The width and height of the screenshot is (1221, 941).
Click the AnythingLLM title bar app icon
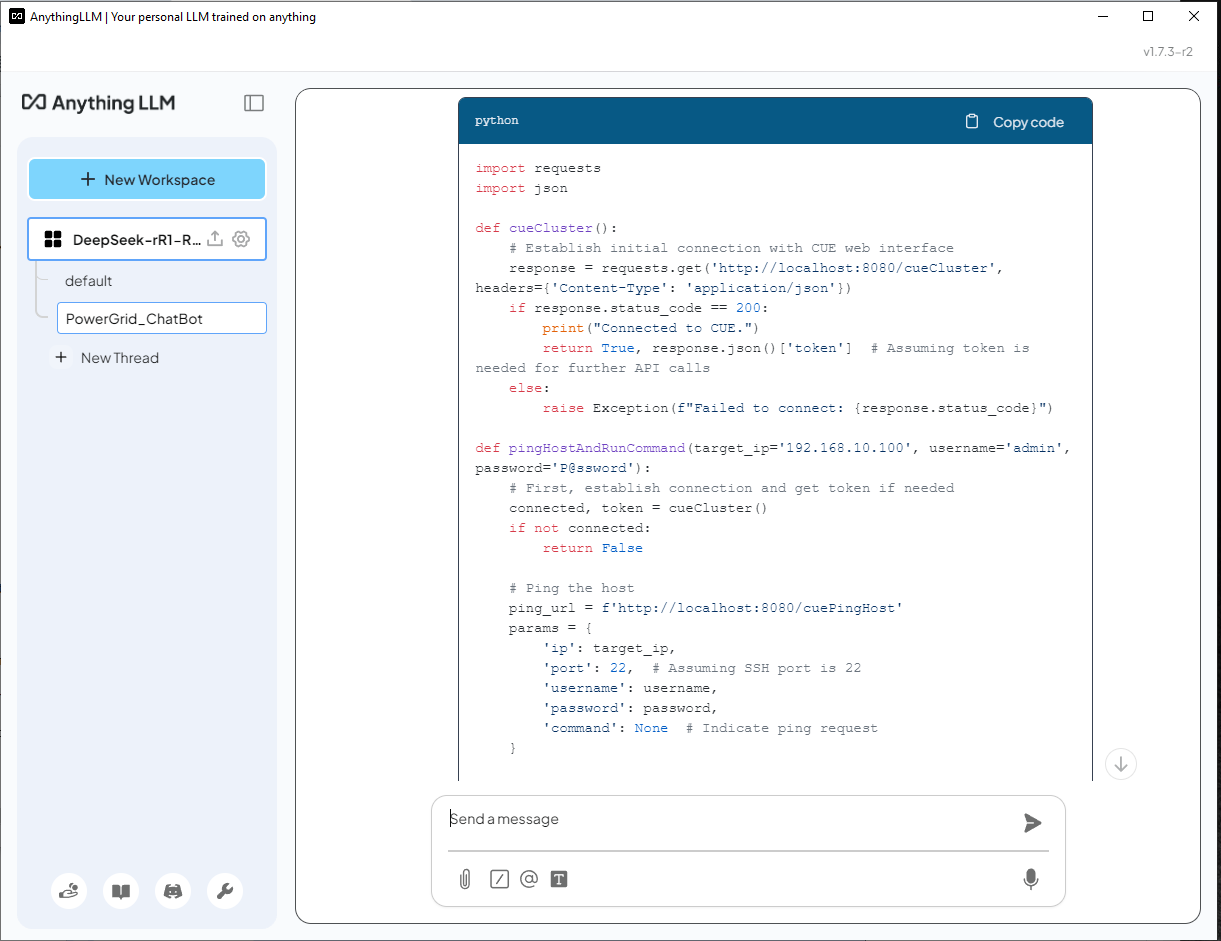click(17, 16)
